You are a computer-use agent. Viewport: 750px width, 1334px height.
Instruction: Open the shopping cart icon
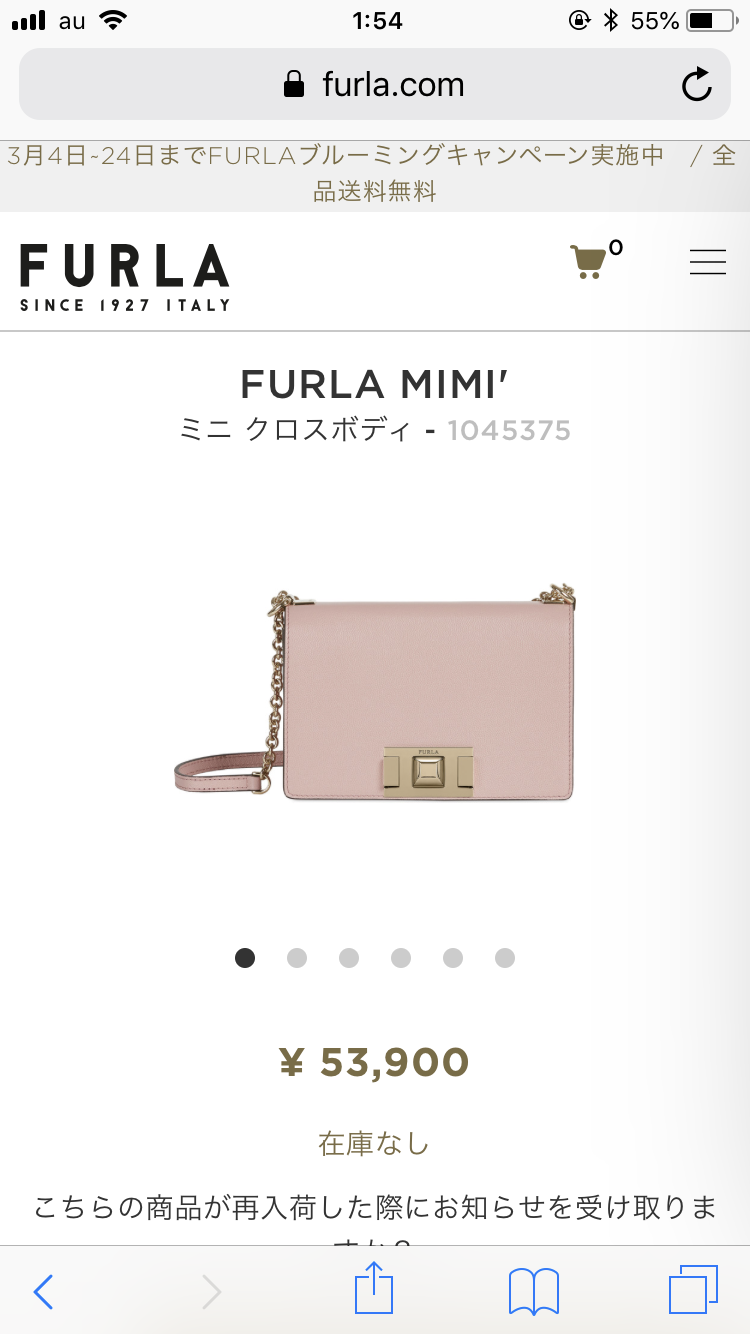588,262
